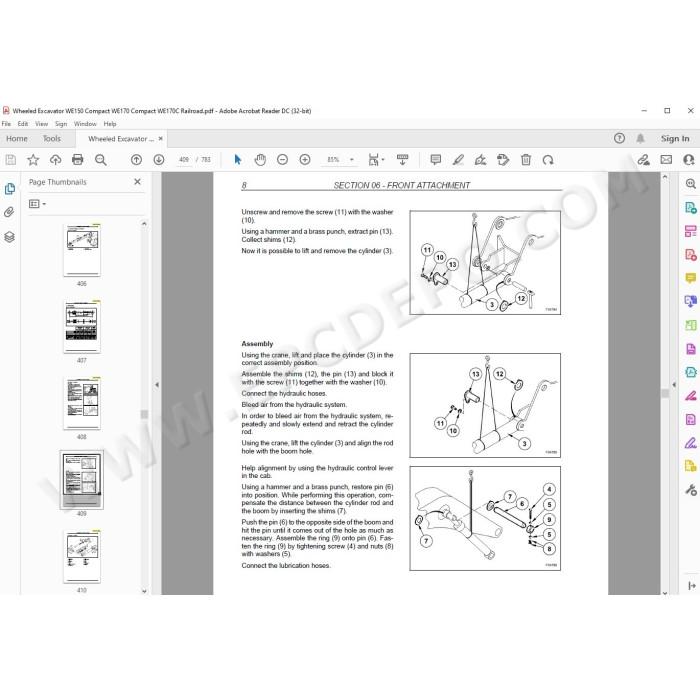Select the Highlight pen tool

(458, 159)
